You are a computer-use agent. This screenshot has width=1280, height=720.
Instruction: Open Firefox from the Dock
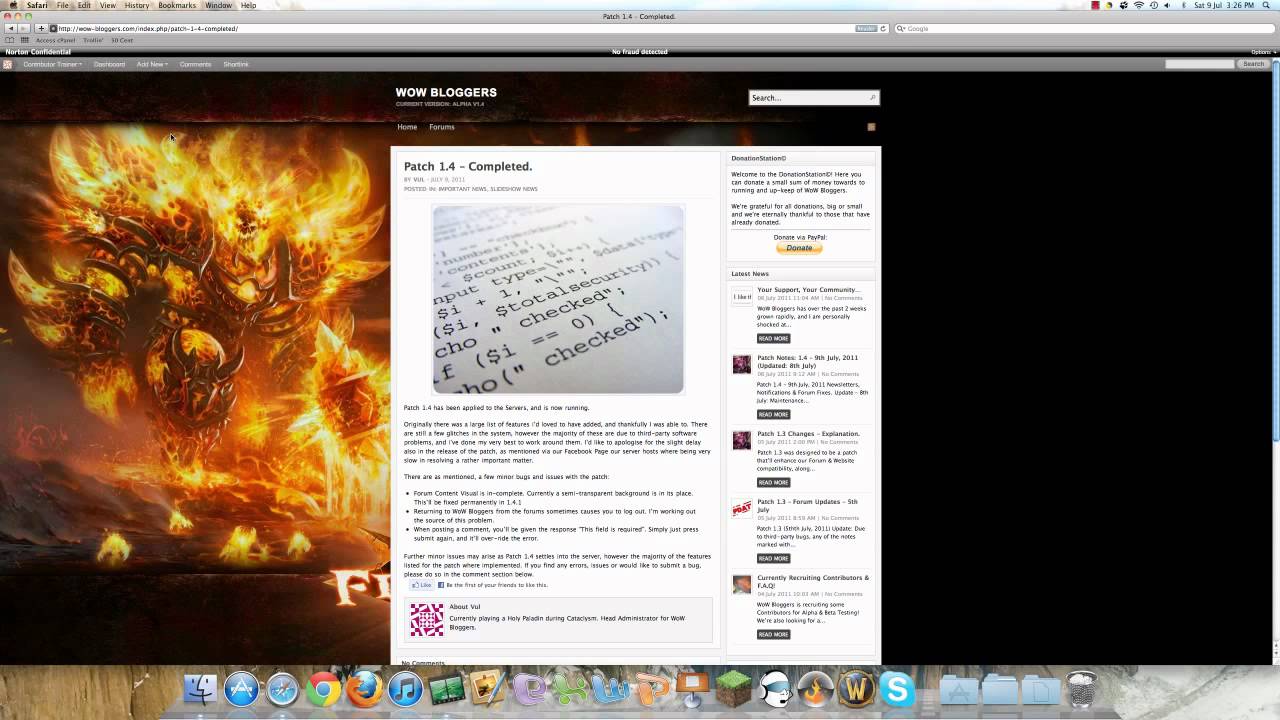point(364,689)
